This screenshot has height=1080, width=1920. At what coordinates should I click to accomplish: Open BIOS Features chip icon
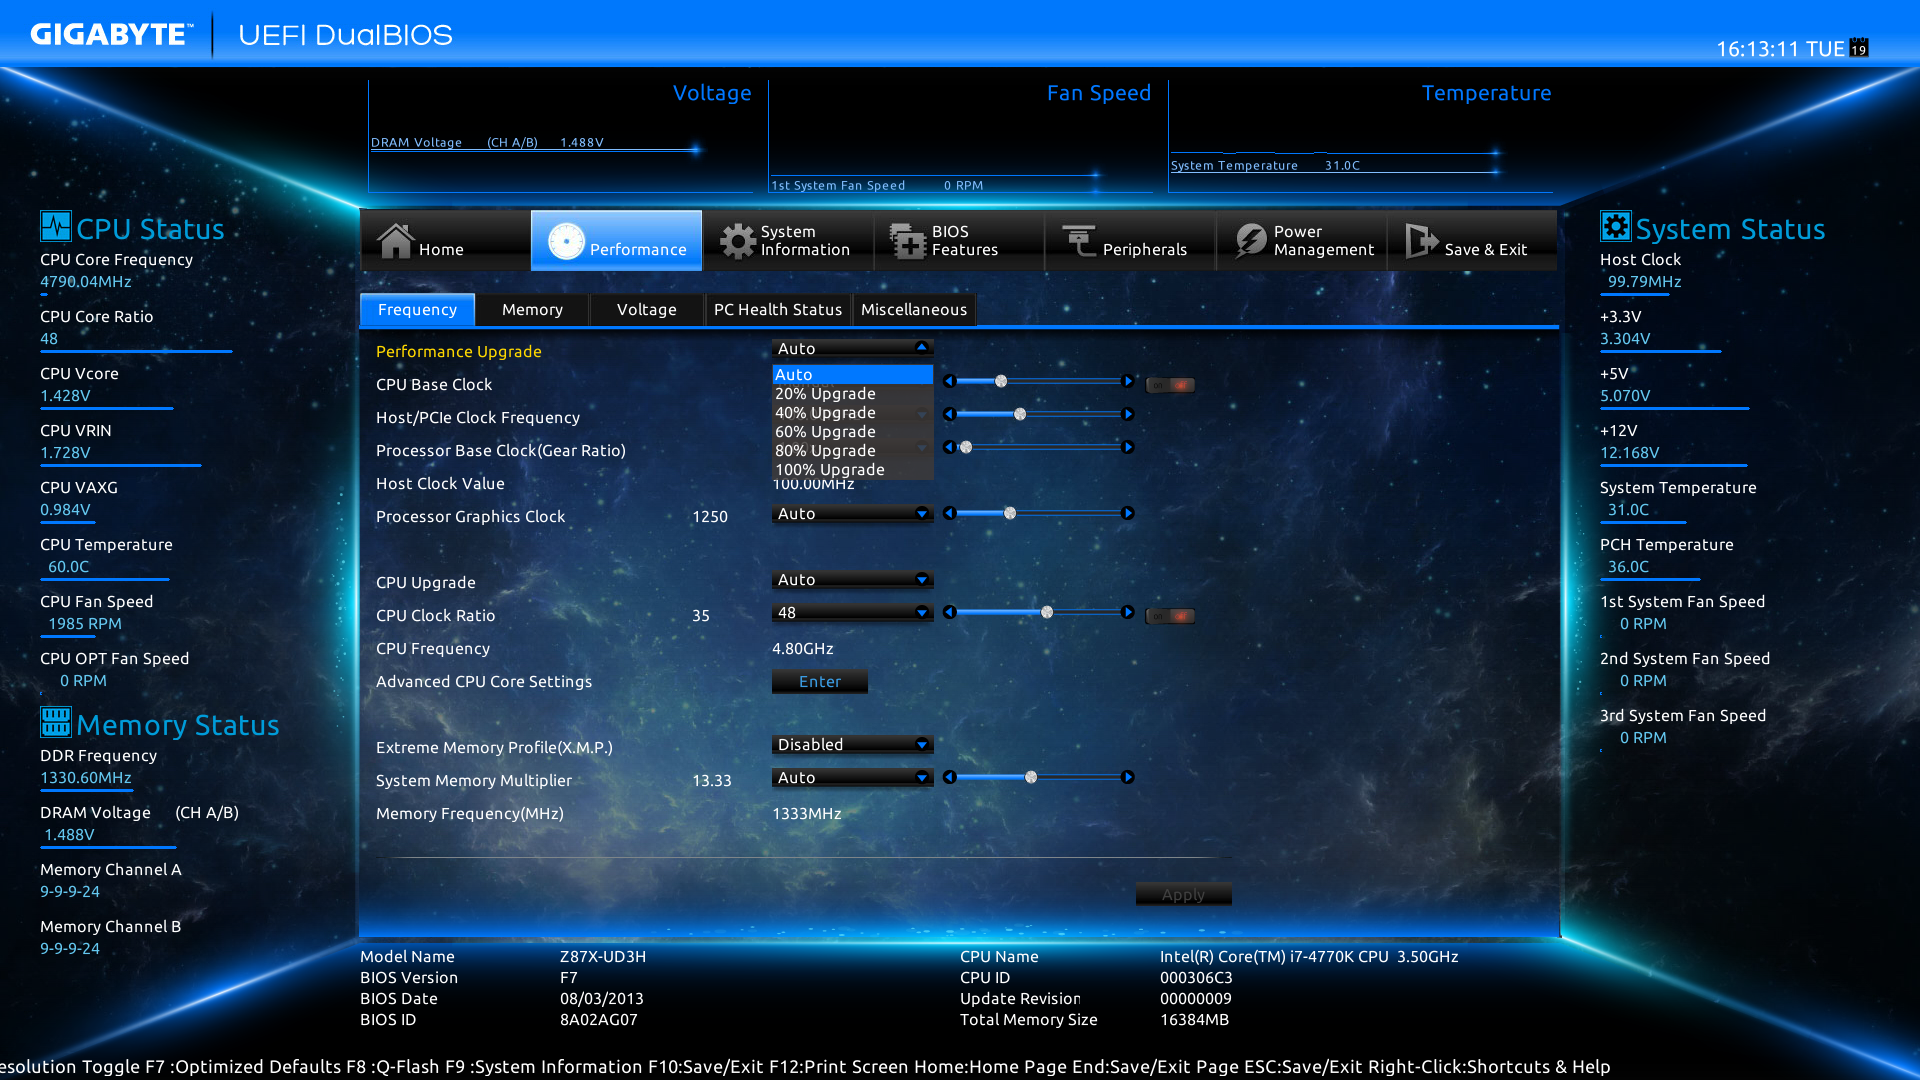(908, 241)
